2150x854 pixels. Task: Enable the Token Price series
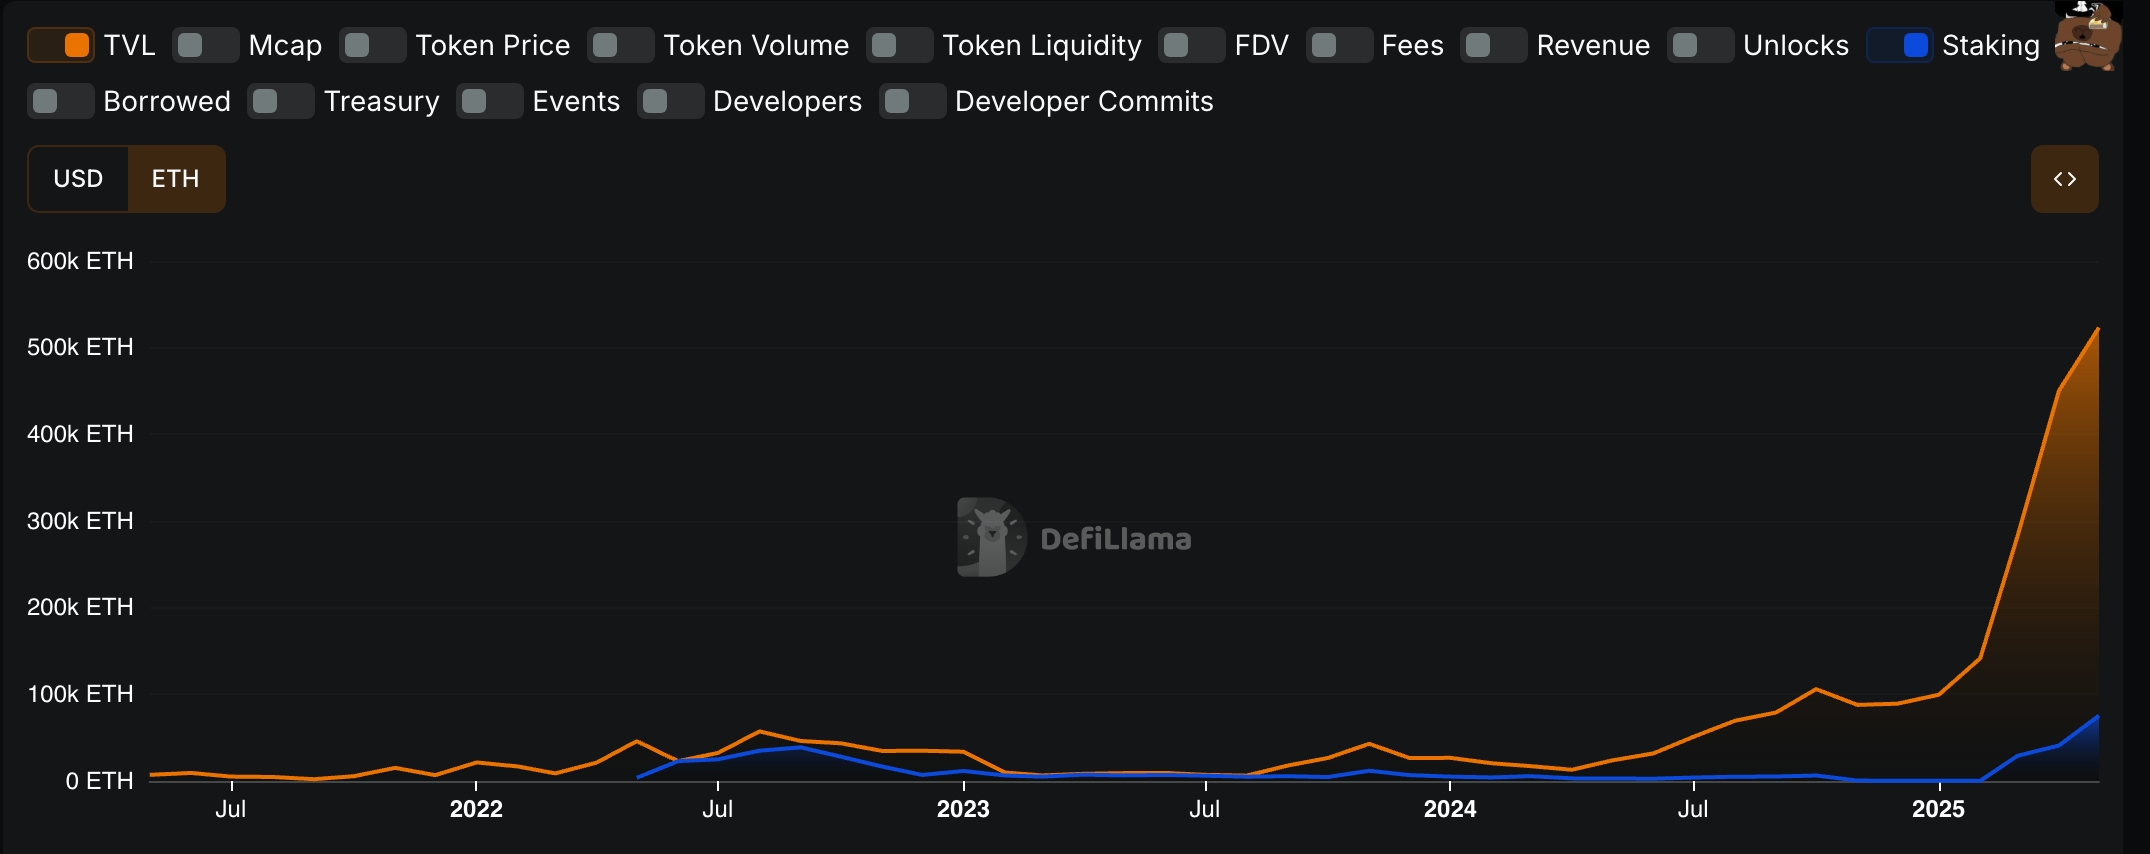[372, 46]
